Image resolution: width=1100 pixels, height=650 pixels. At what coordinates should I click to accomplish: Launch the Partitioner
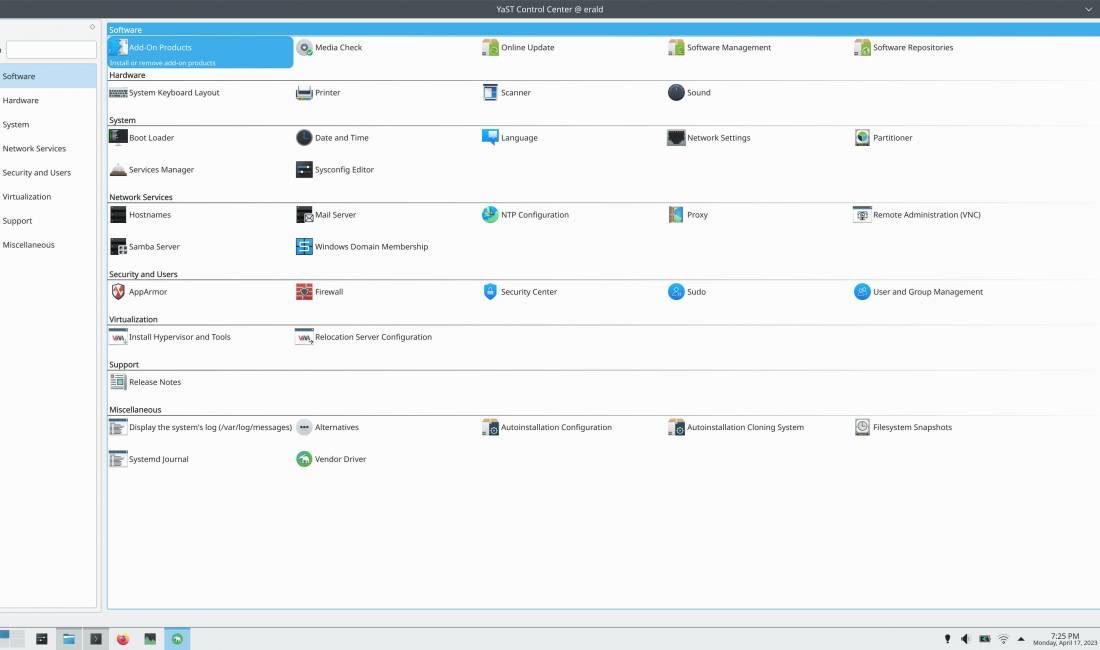[883, 137]
